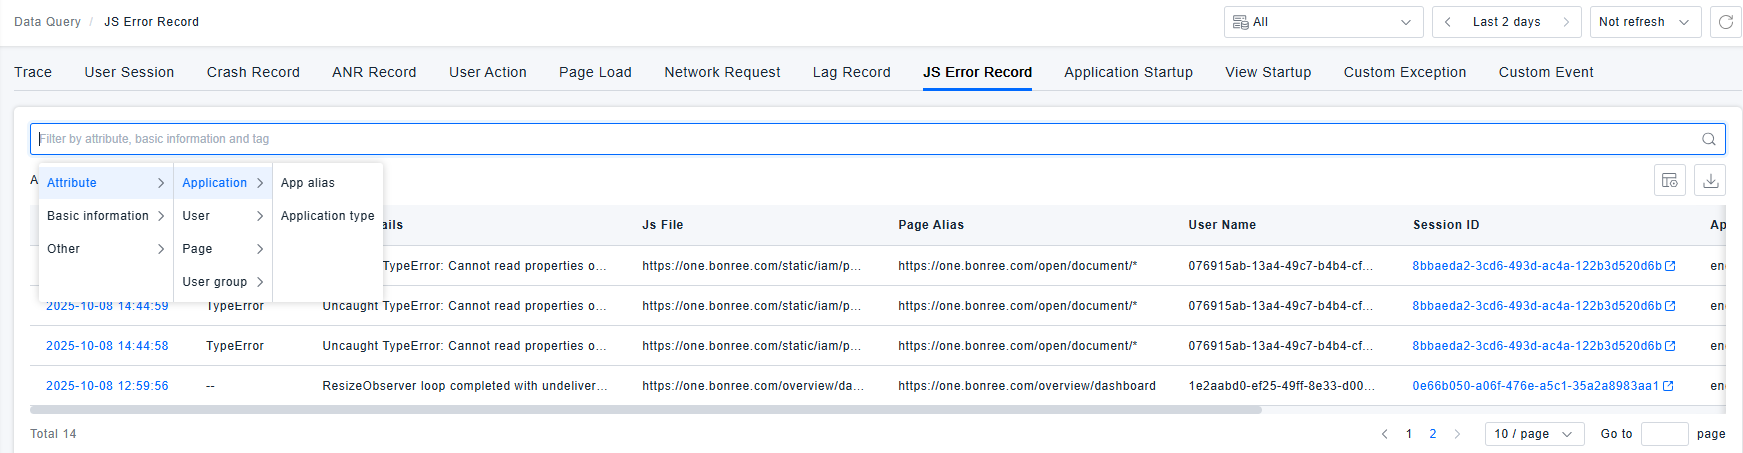Image resolution: width=1743 pixels, height=453 pixels.
Task: Switch to the Crash Record tab
Action: tap(253, 72)
